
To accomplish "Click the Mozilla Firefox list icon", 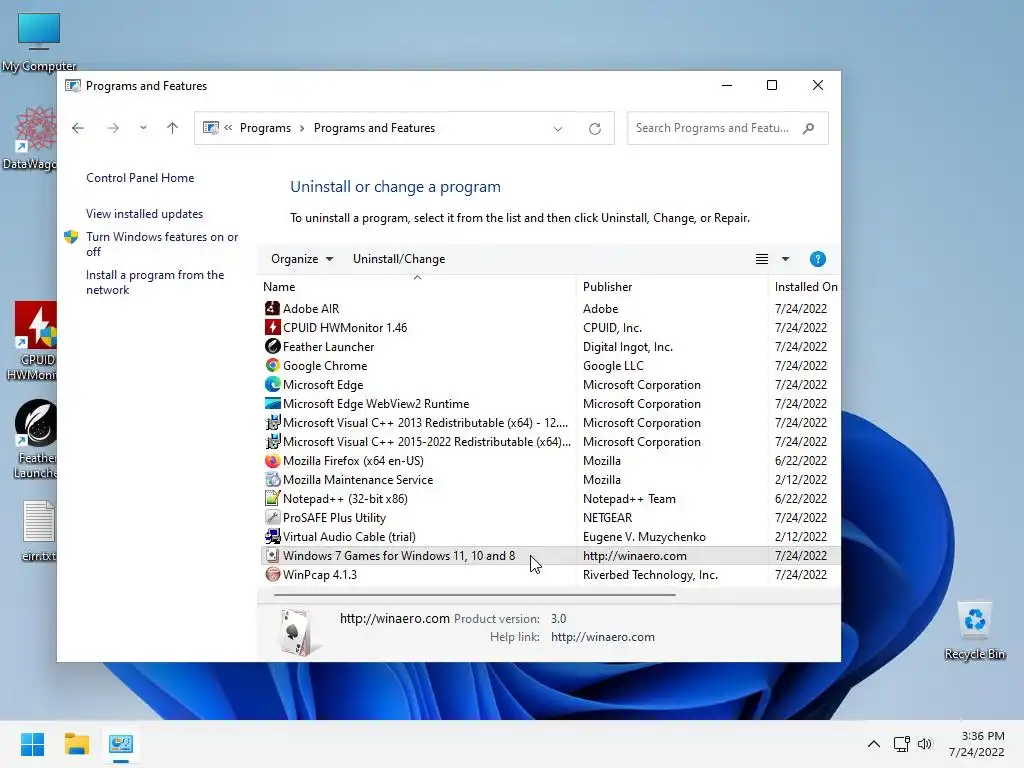I will click(272, 460).
